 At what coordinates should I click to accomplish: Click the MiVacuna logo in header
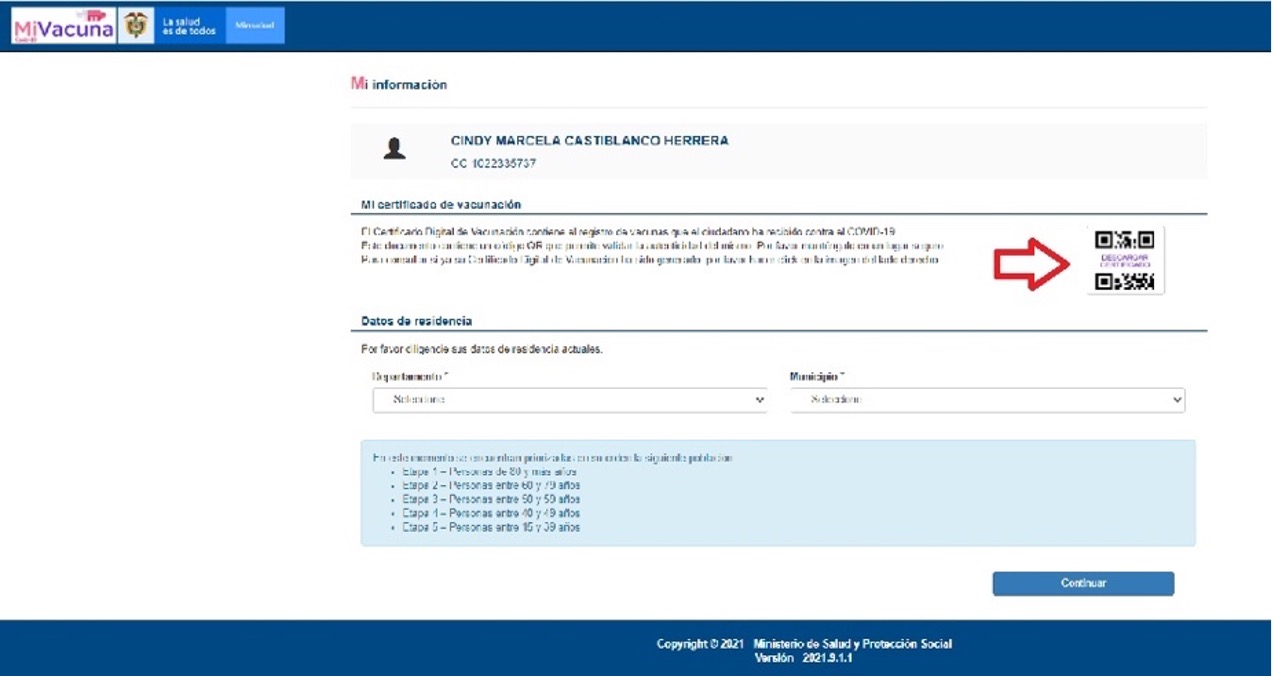point(62,26)
